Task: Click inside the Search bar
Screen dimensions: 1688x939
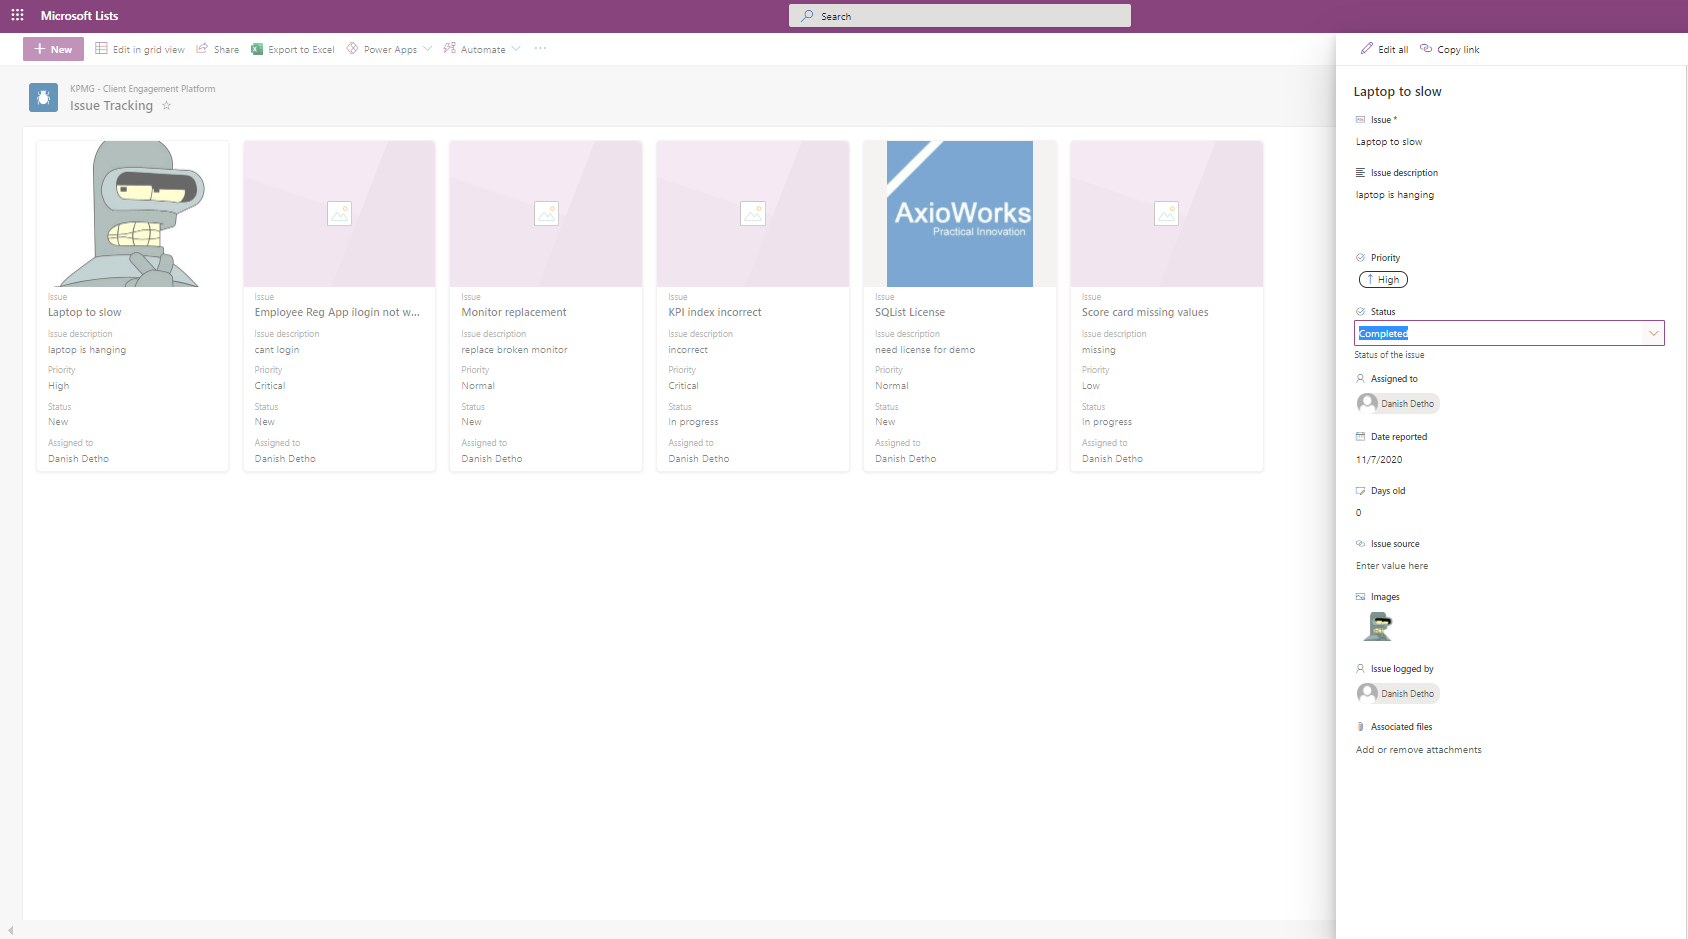Action: (x=958, y=15)
